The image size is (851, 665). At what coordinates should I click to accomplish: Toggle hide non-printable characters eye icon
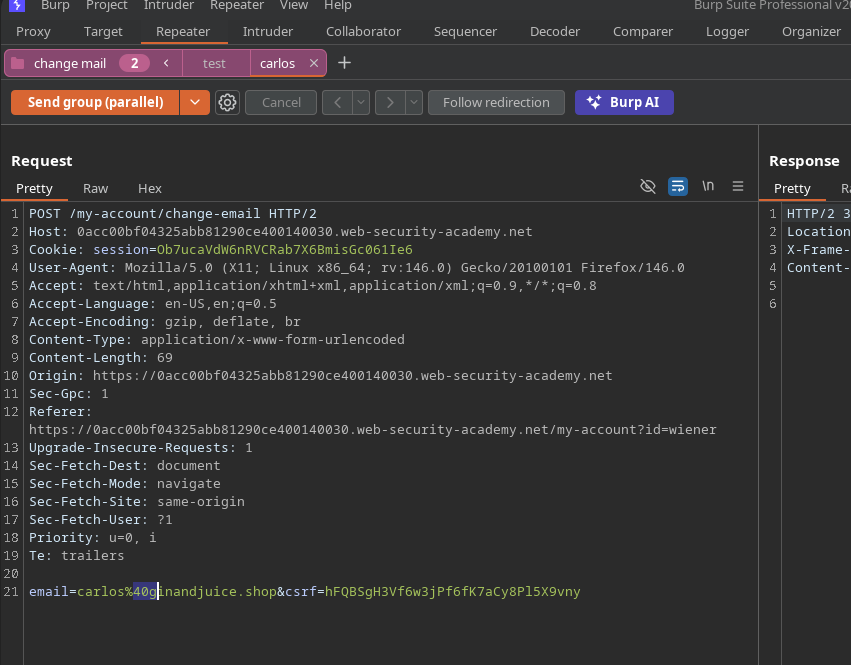(648, 186)
